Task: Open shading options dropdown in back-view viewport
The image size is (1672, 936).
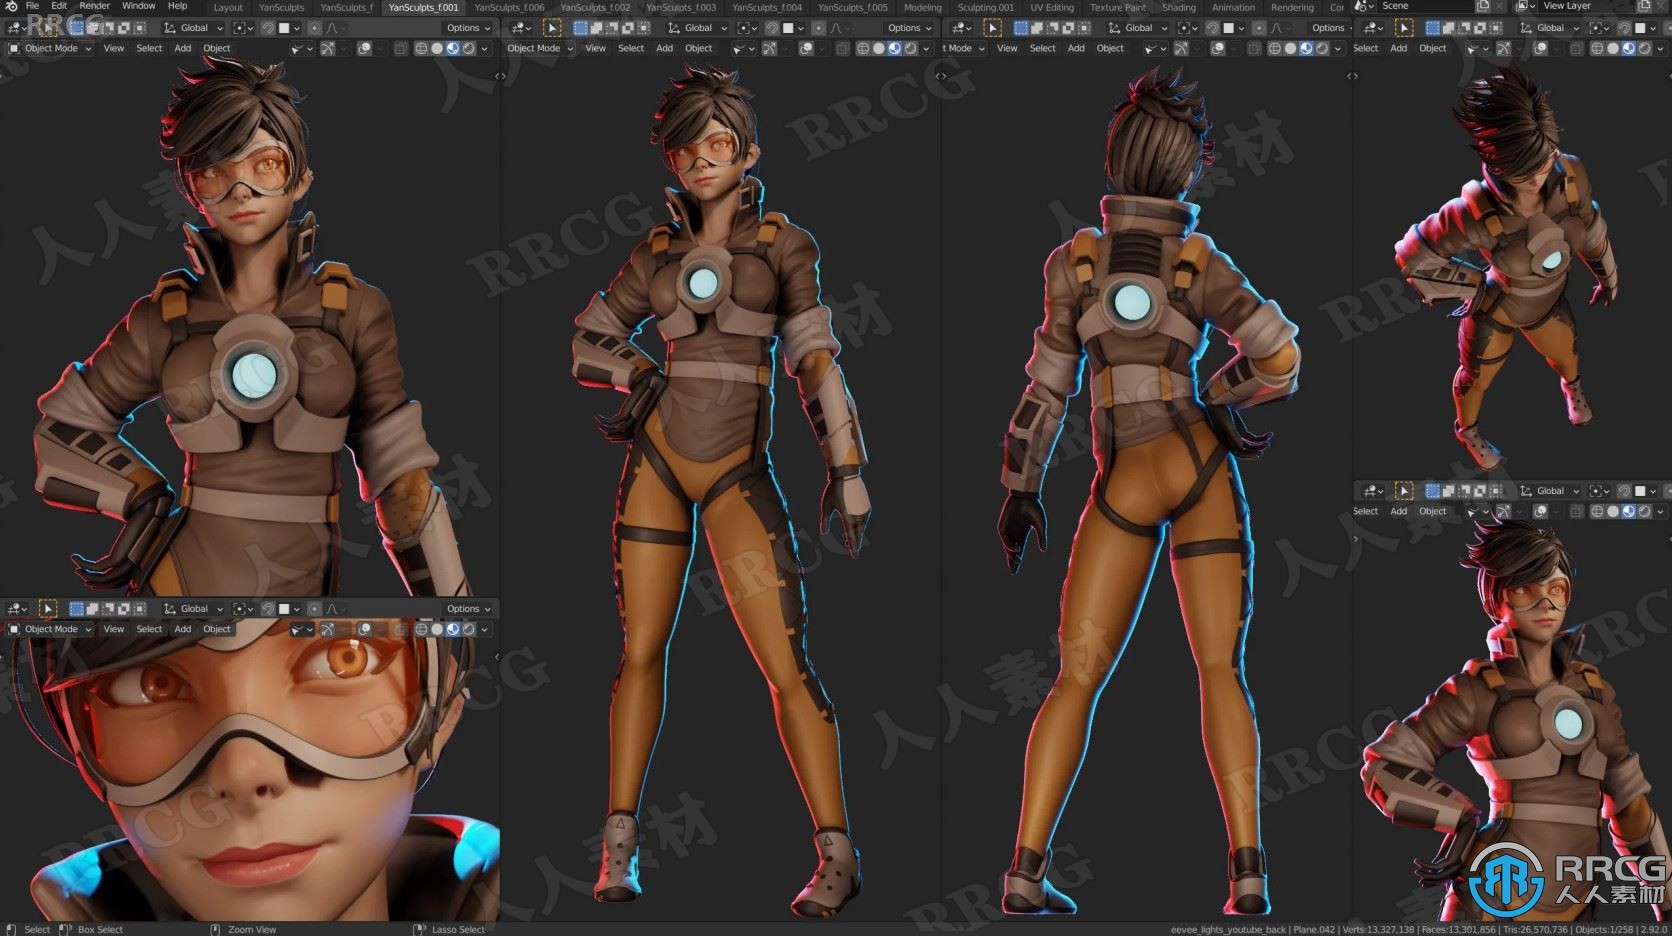Action: (1337, 48)
